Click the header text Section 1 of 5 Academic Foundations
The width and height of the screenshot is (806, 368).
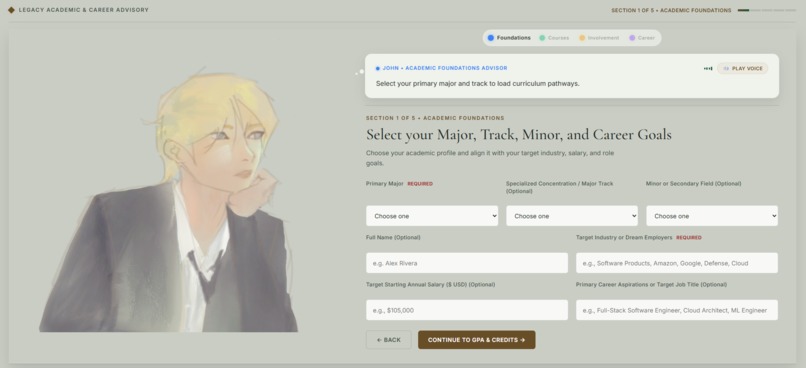tap(671, 10)
